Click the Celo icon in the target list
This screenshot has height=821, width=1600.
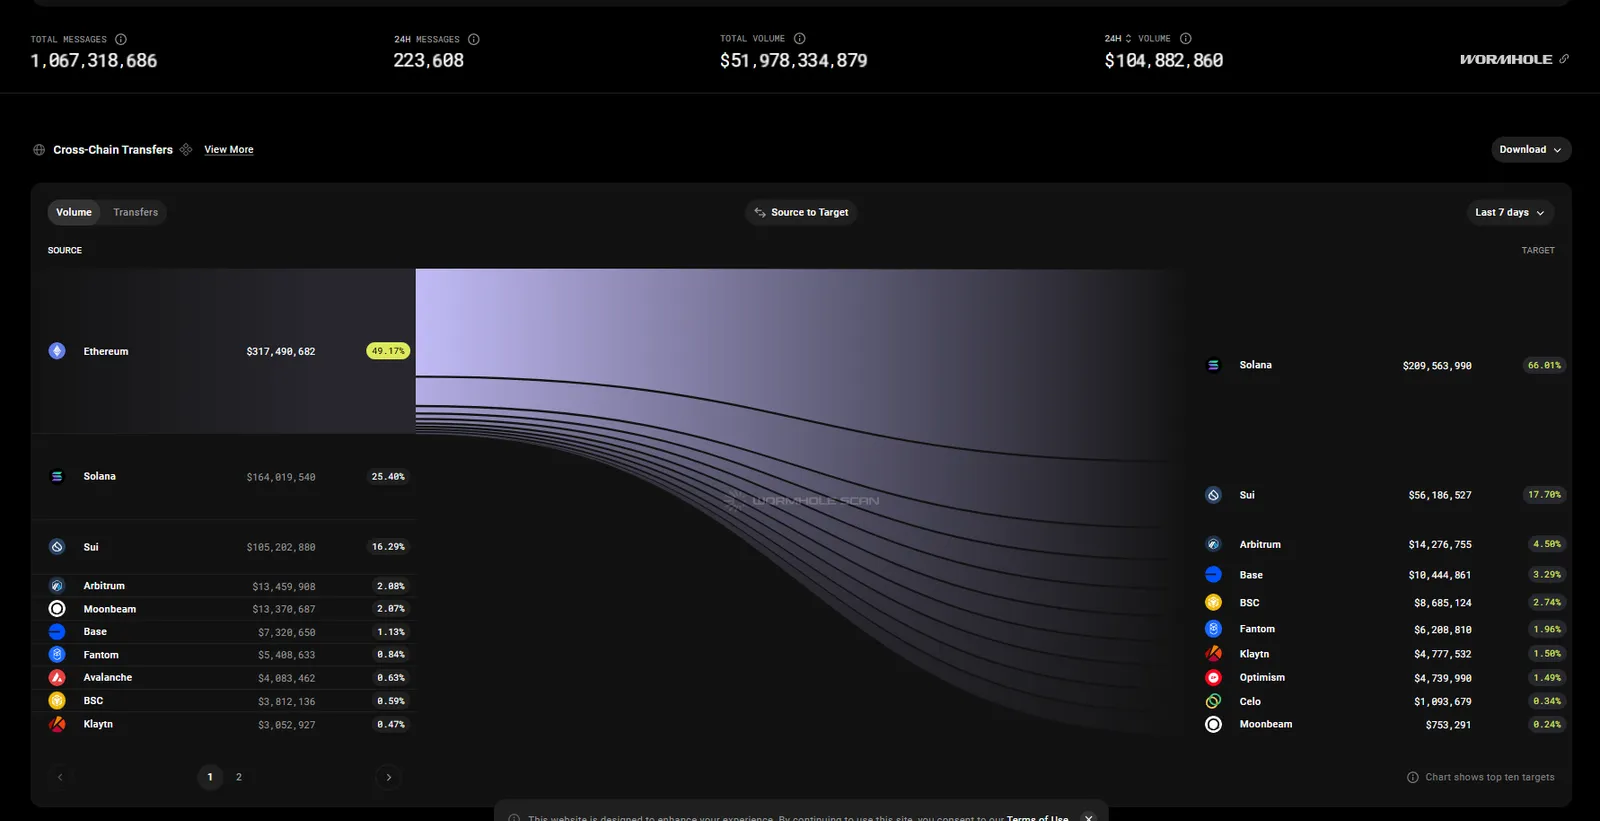coord(1213,702)
